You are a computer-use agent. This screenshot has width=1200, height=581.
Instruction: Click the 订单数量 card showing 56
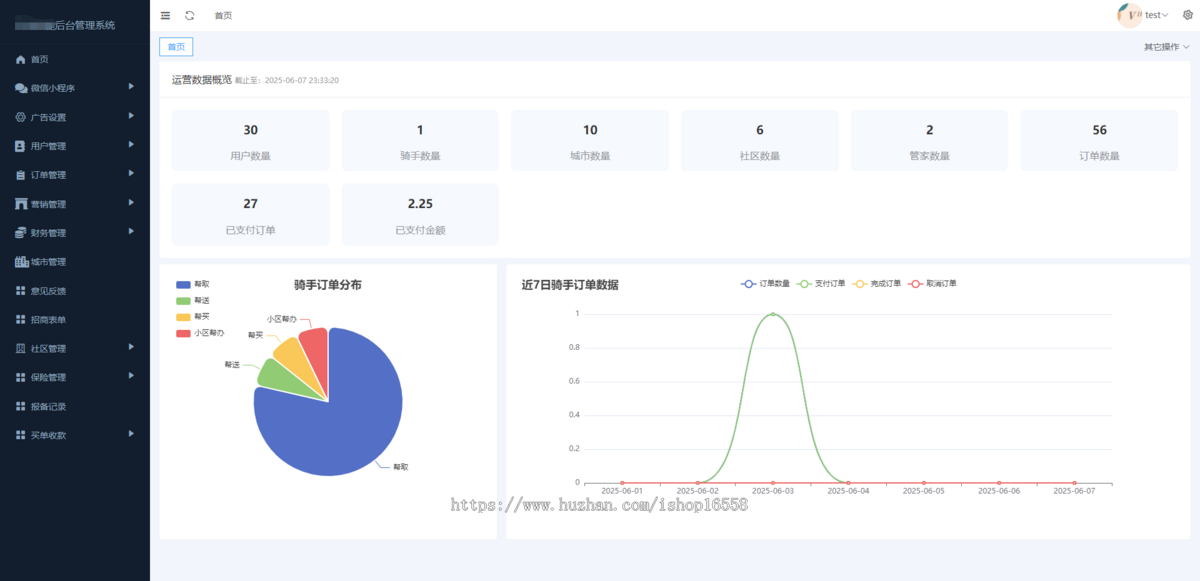(1099, 140)
